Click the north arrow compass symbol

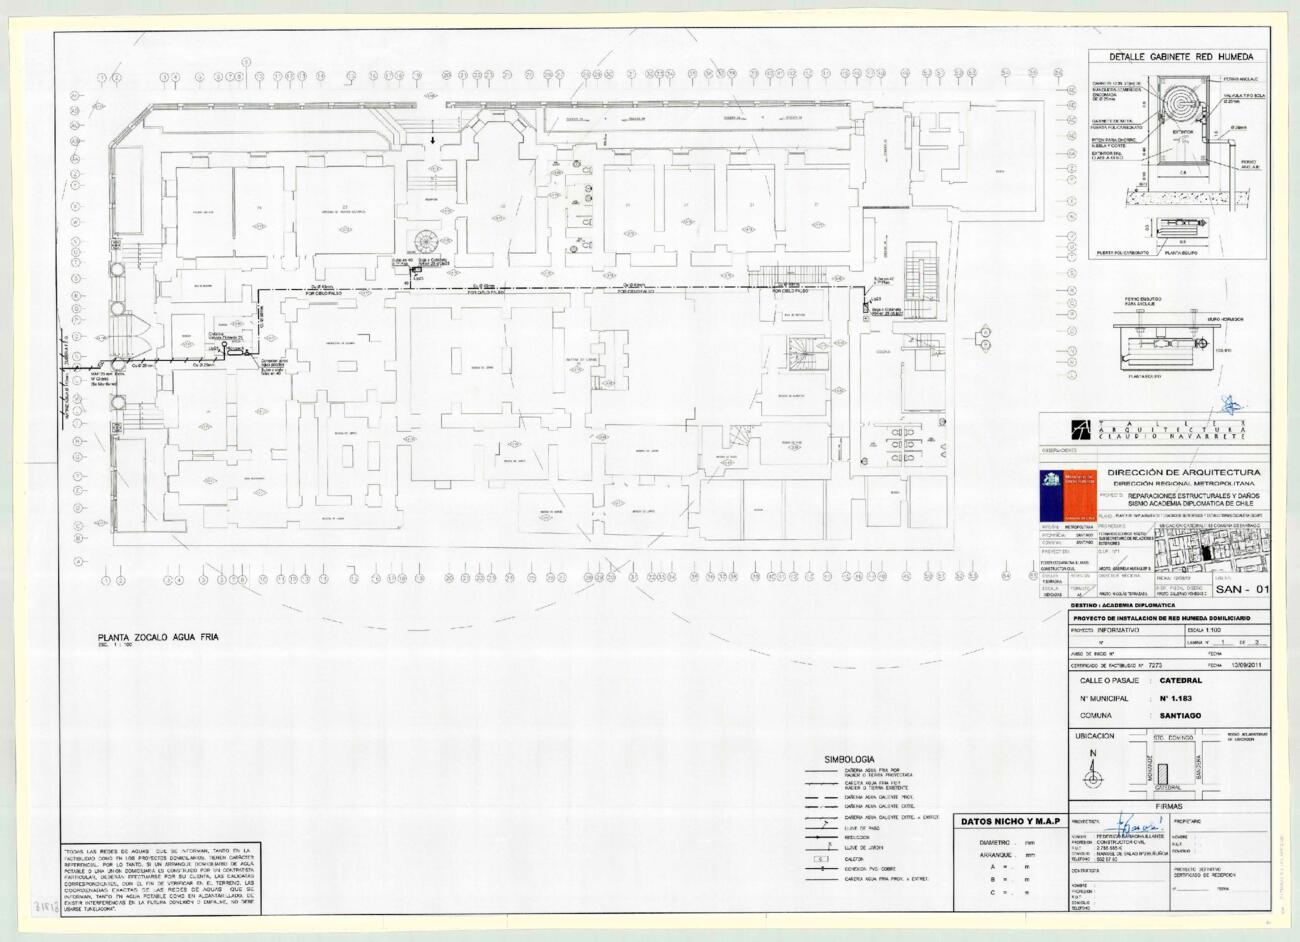point(1093,770)
